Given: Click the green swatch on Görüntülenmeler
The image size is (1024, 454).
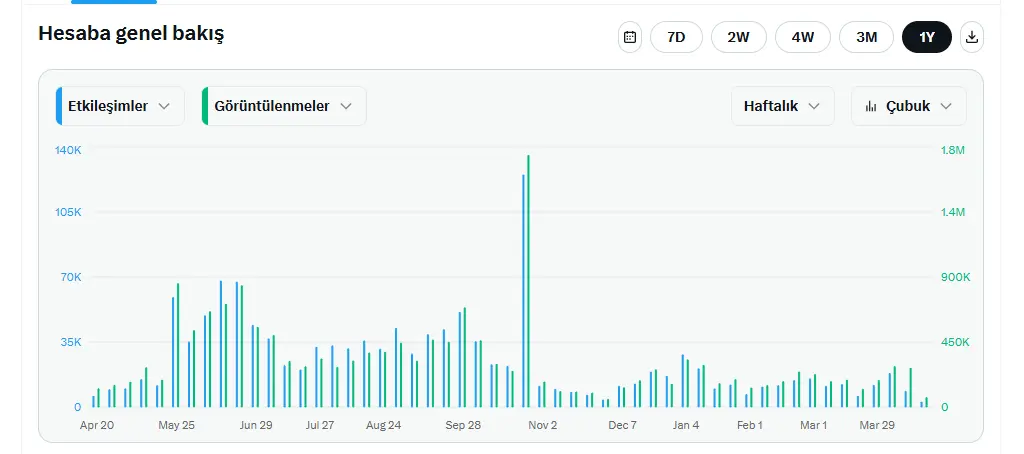Looking at the screenshot, I should coord(204,106).
